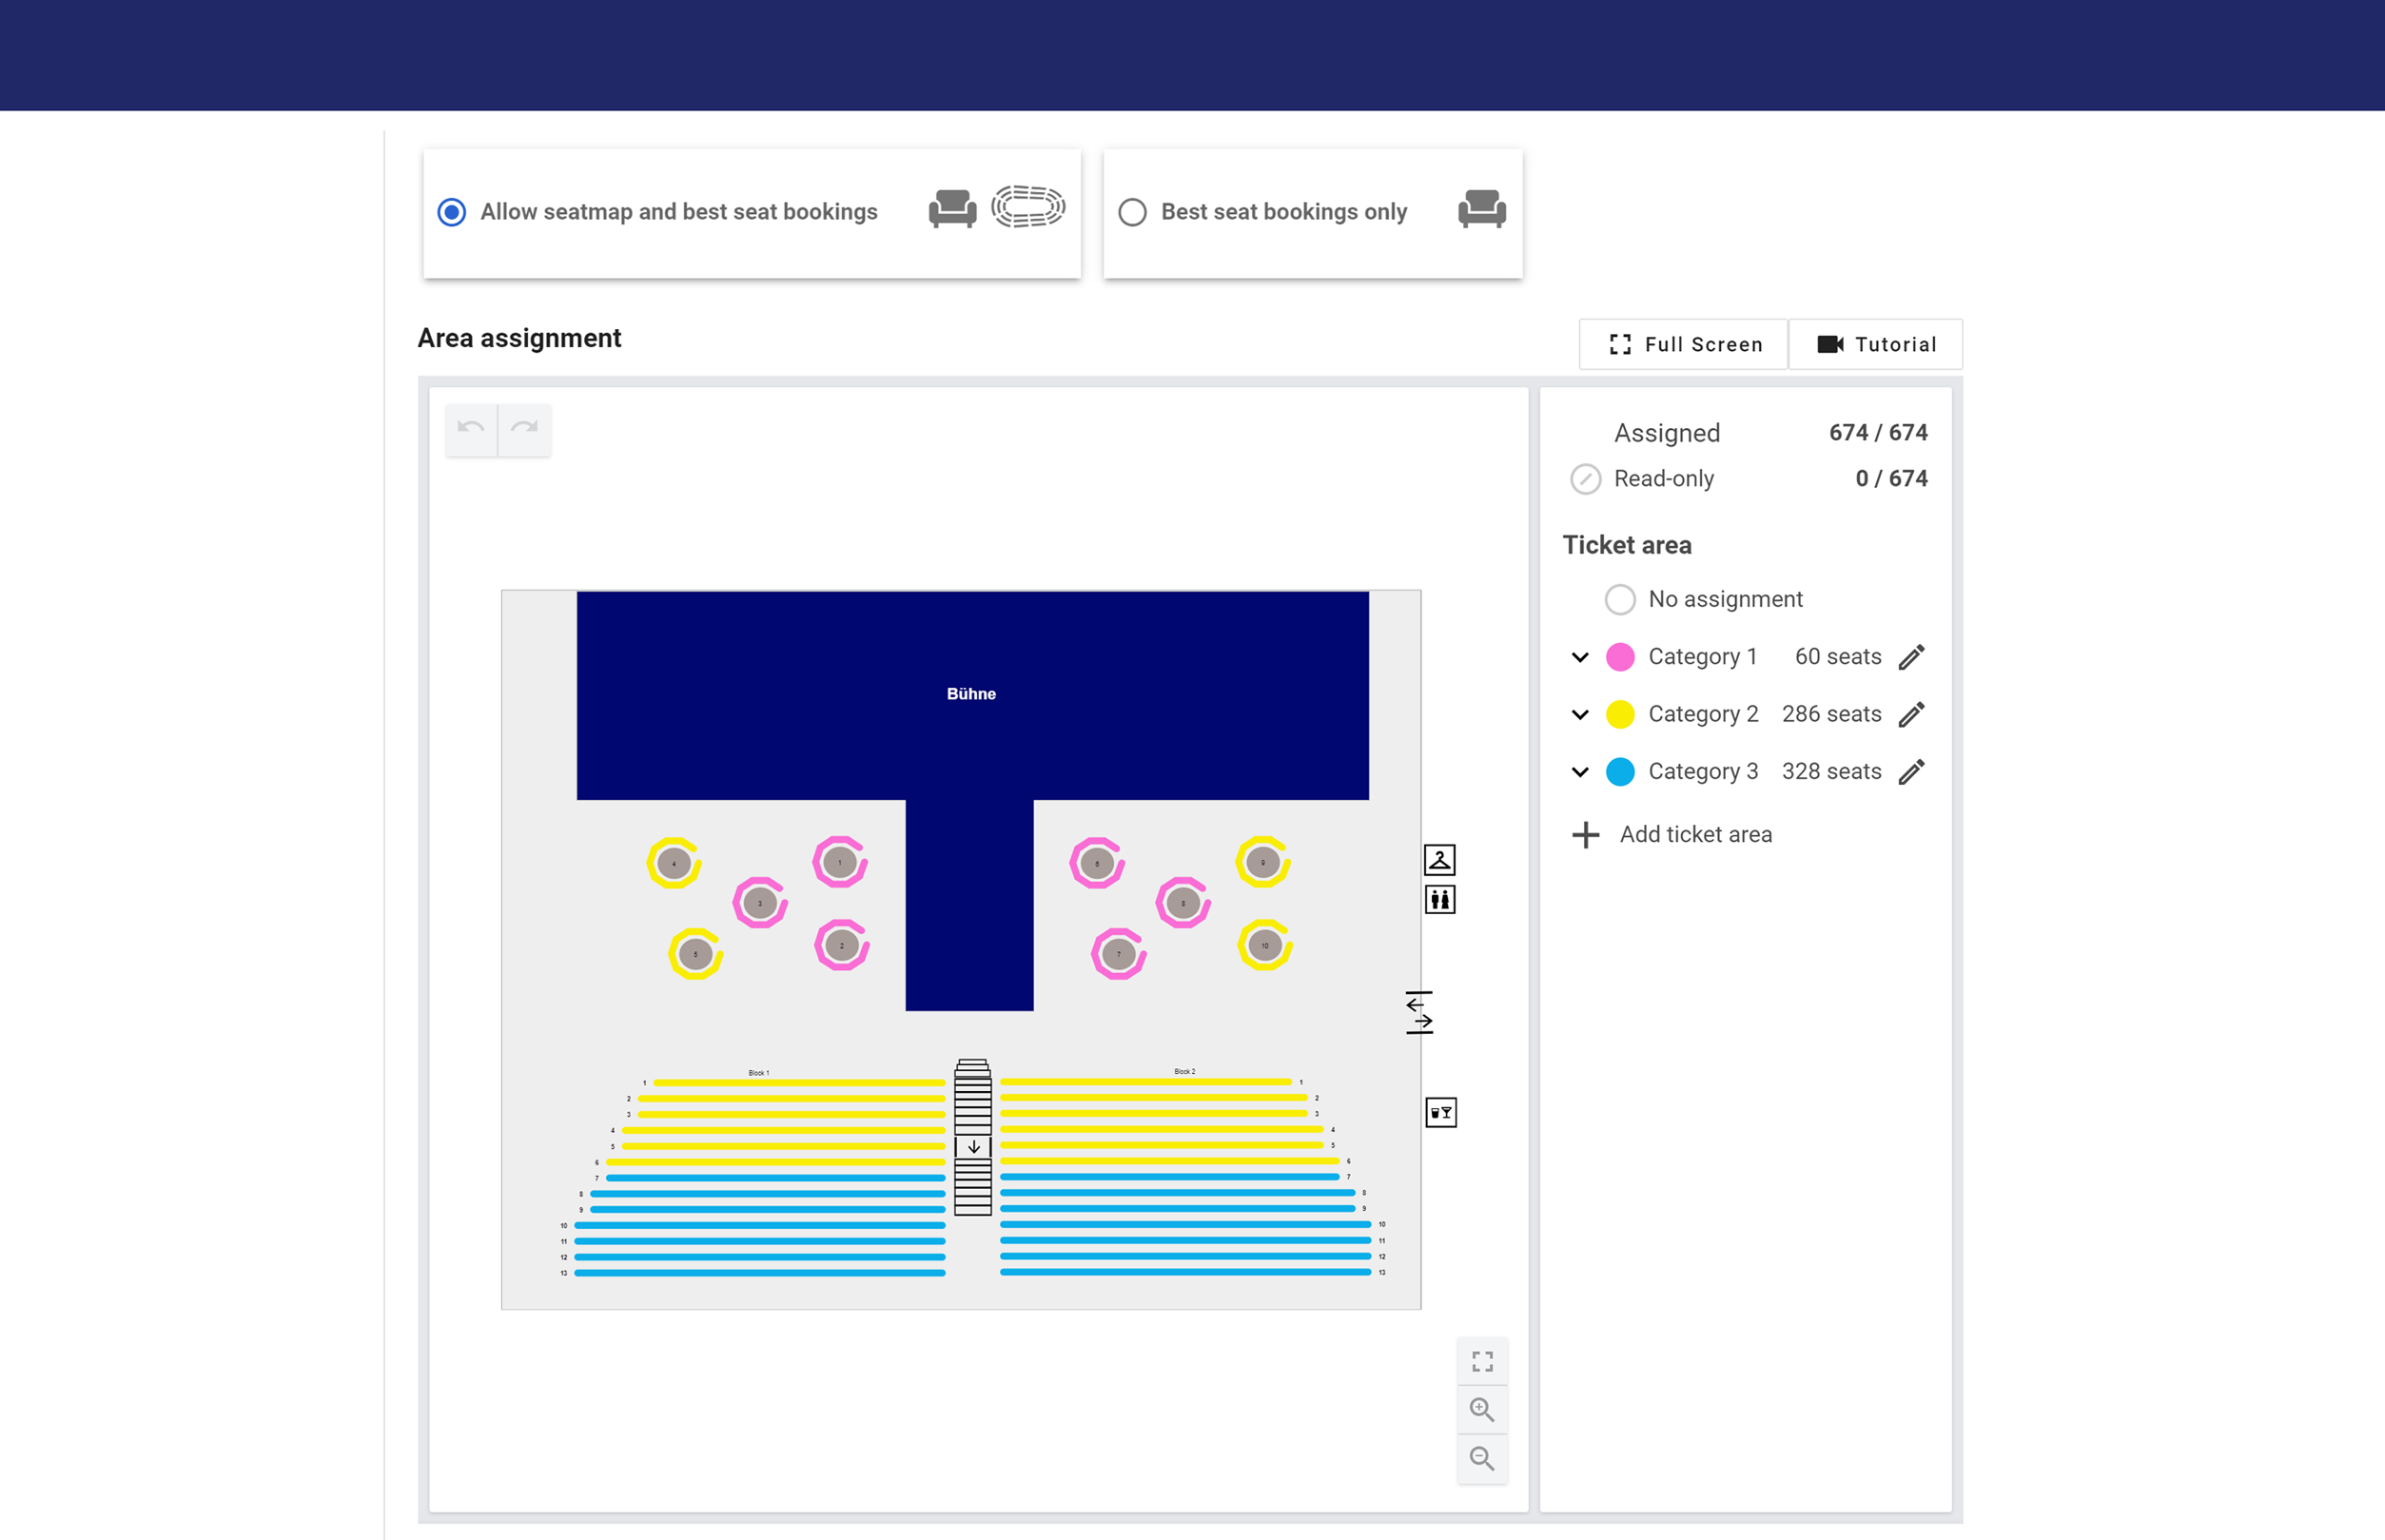Screen dimensions: 2385x1540
Task: Click the undo arrow button
Action: [471, 429]
